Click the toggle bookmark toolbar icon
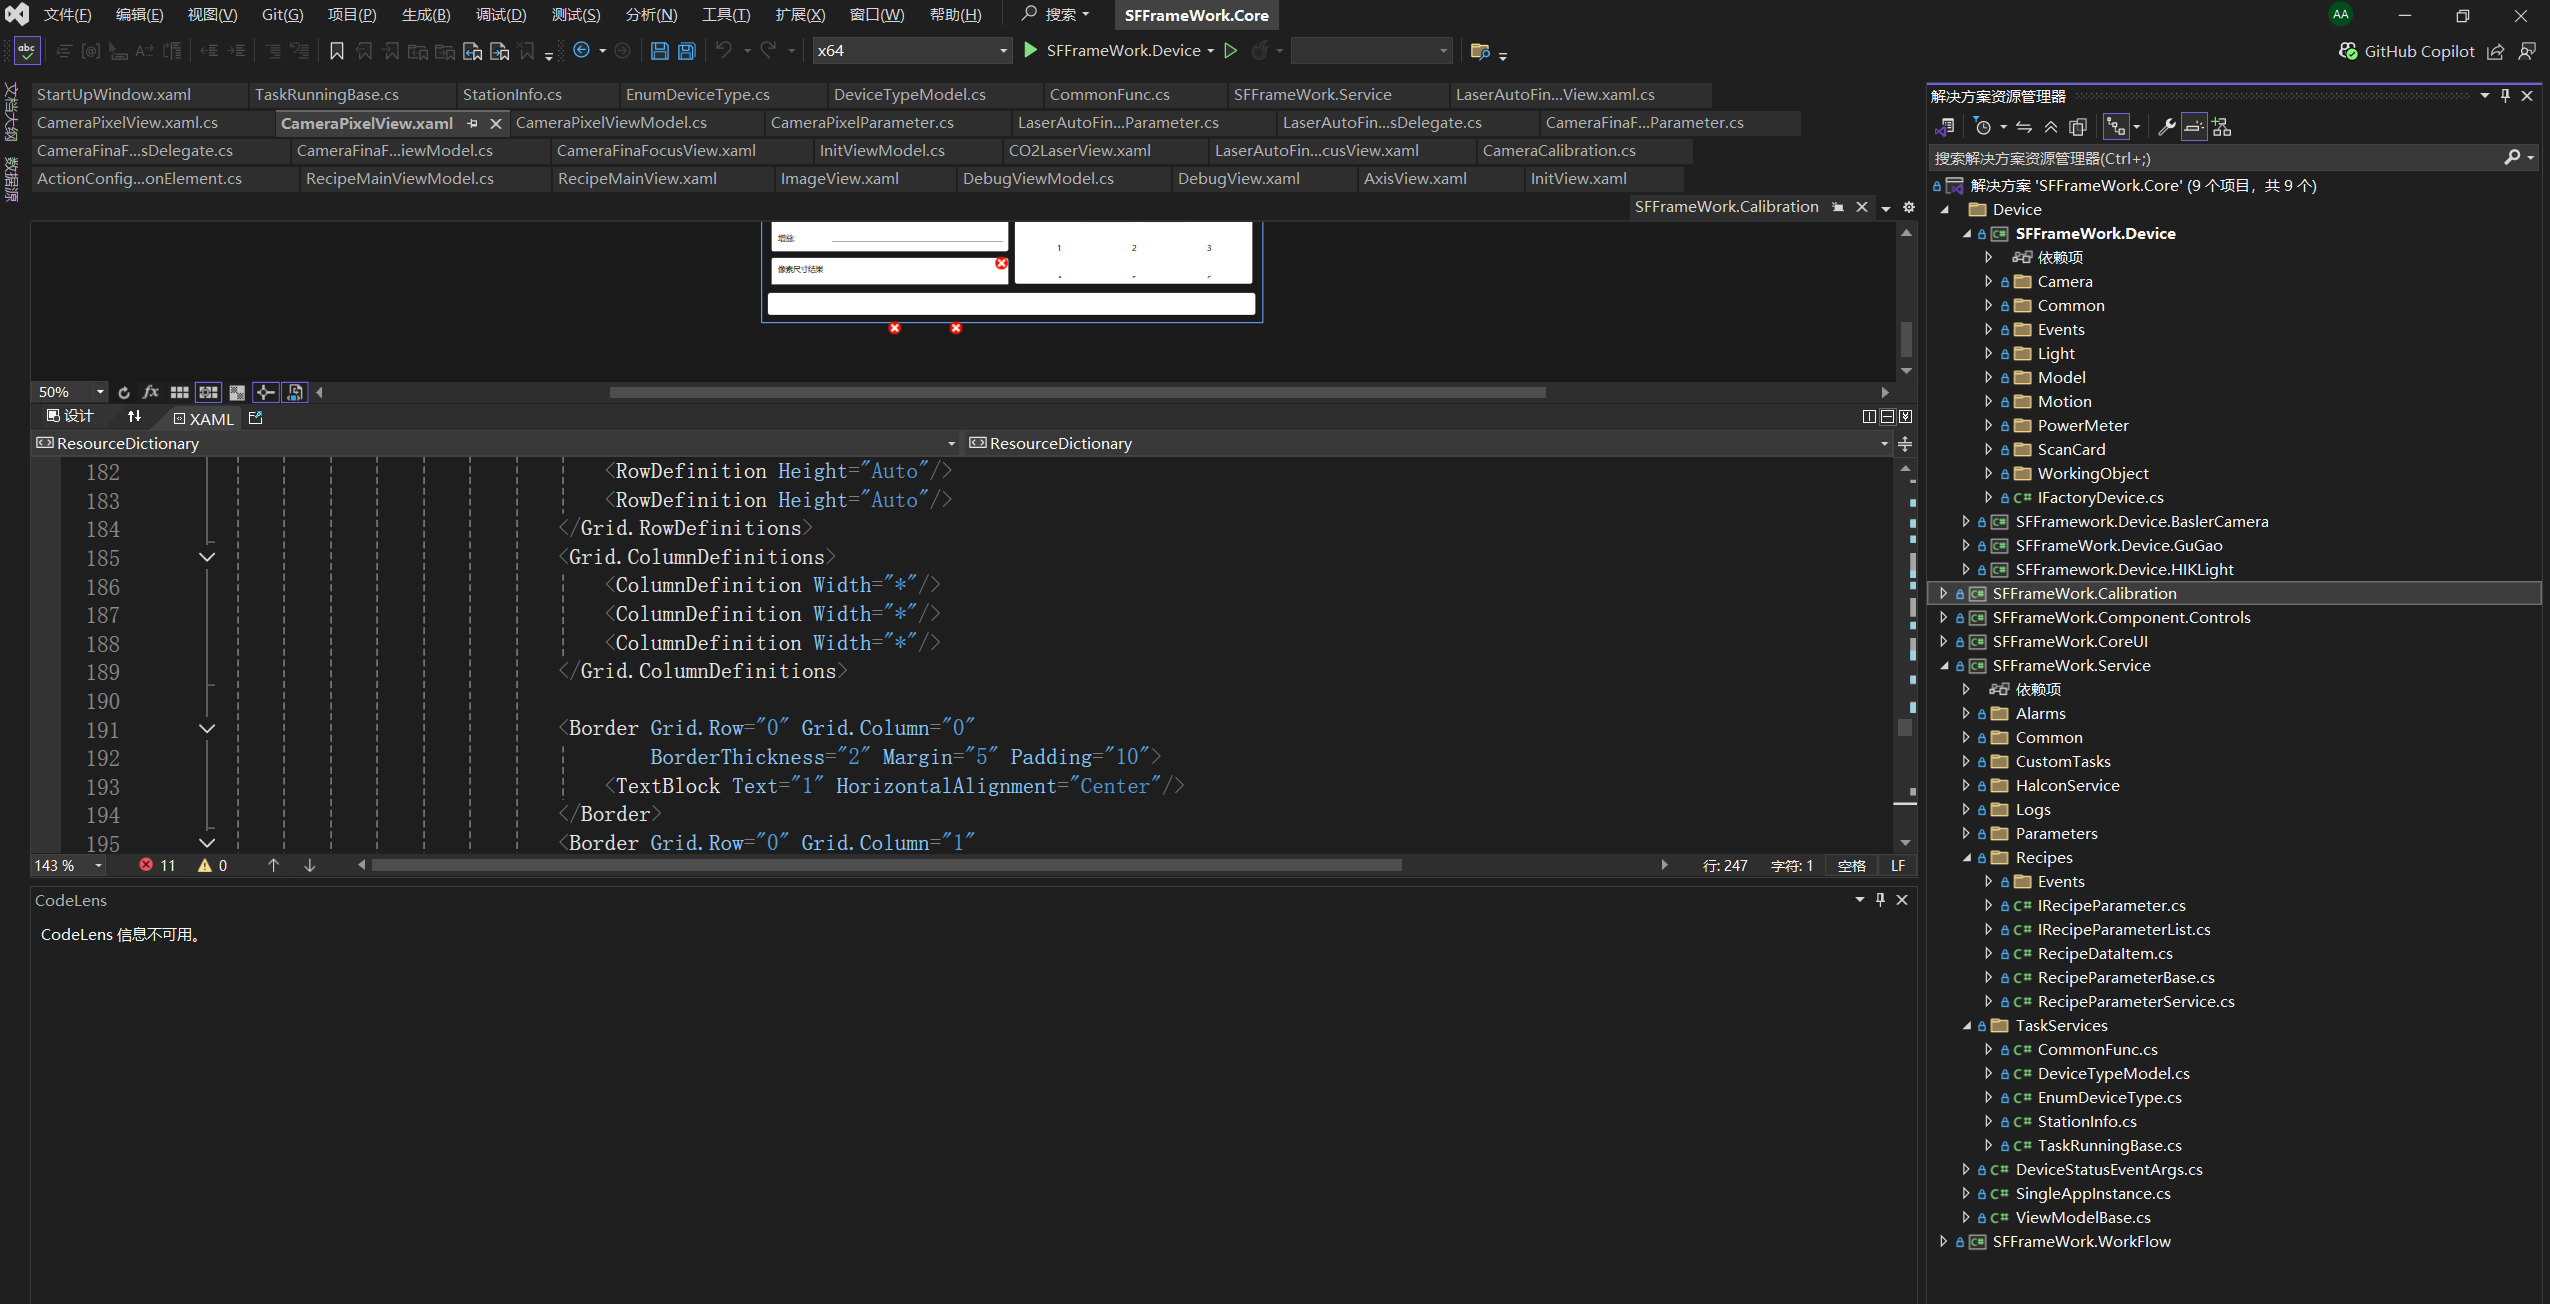 pos(337,51)
